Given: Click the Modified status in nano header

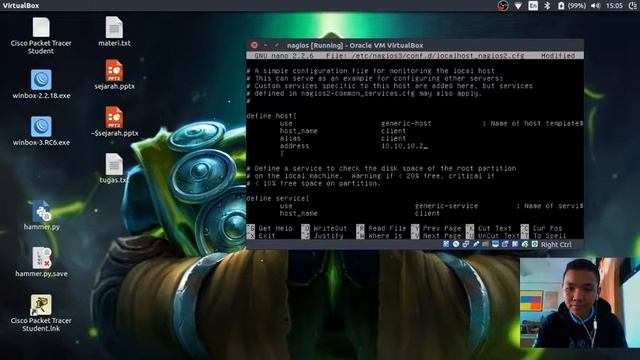Looking at the screenshot, I should [x=558, y=56].
